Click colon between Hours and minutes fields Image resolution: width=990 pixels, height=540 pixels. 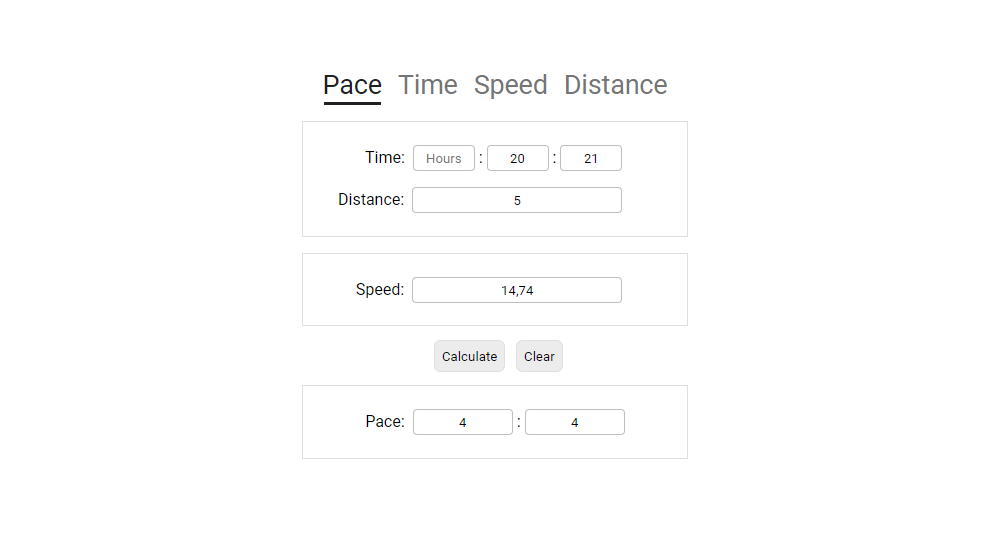click(x=480, y=158)
